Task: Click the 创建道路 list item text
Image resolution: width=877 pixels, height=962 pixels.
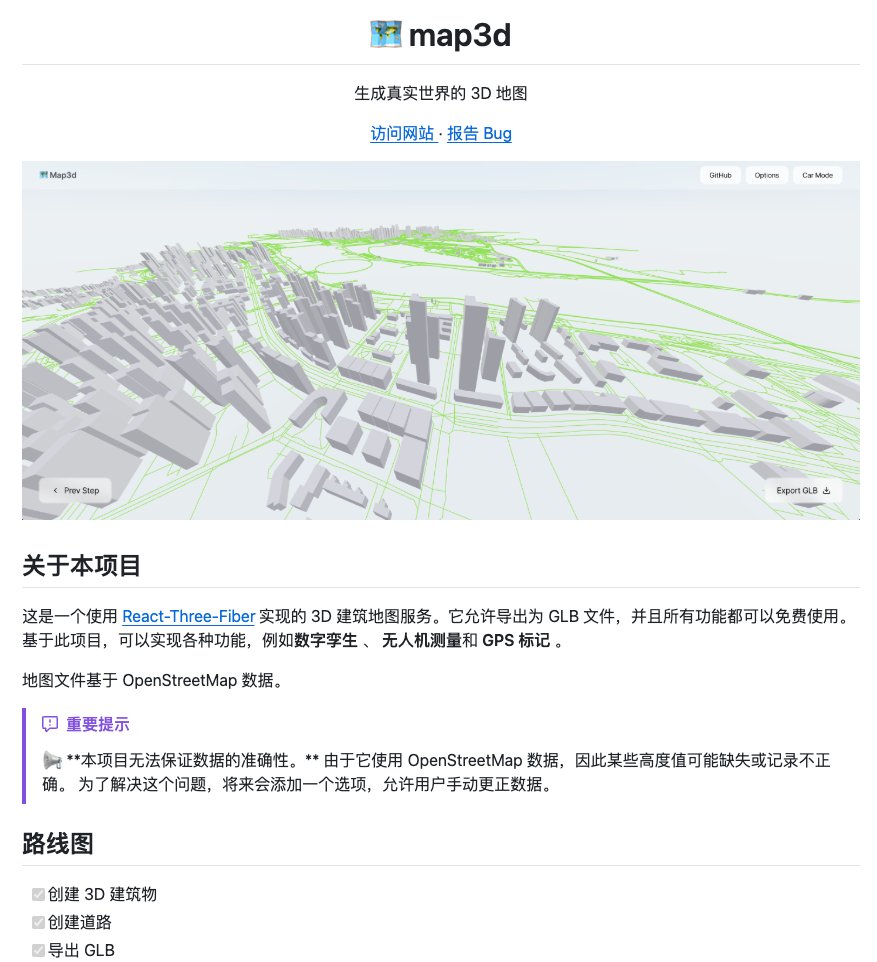Action: pos(80,922)
